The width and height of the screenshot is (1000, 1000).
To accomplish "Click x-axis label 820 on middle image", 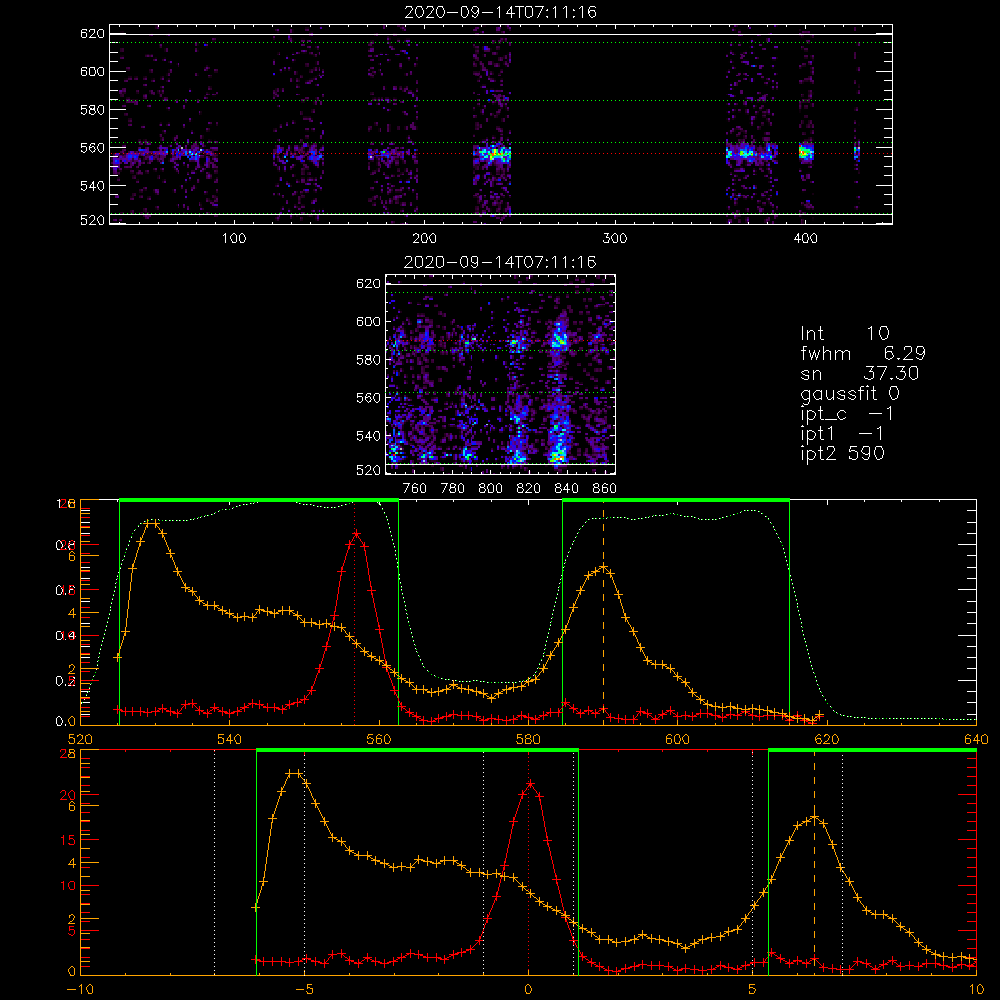I will 529,489.
